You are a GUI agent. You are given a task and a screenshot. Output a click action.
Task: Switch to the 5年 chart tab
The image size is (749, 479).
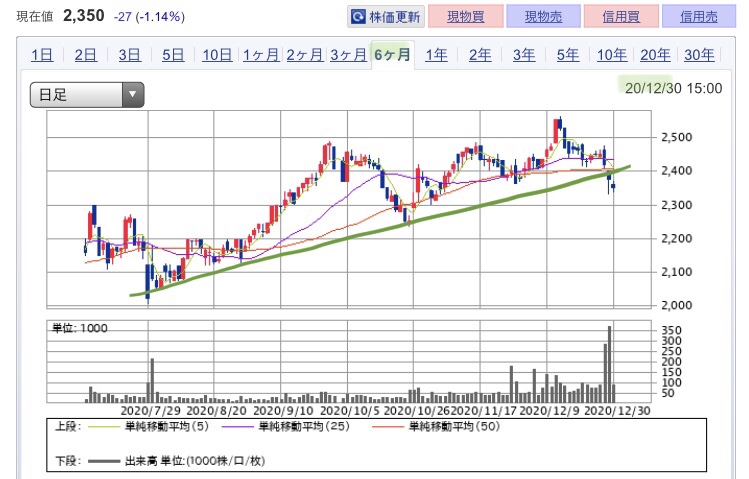(x=568, y=55)
